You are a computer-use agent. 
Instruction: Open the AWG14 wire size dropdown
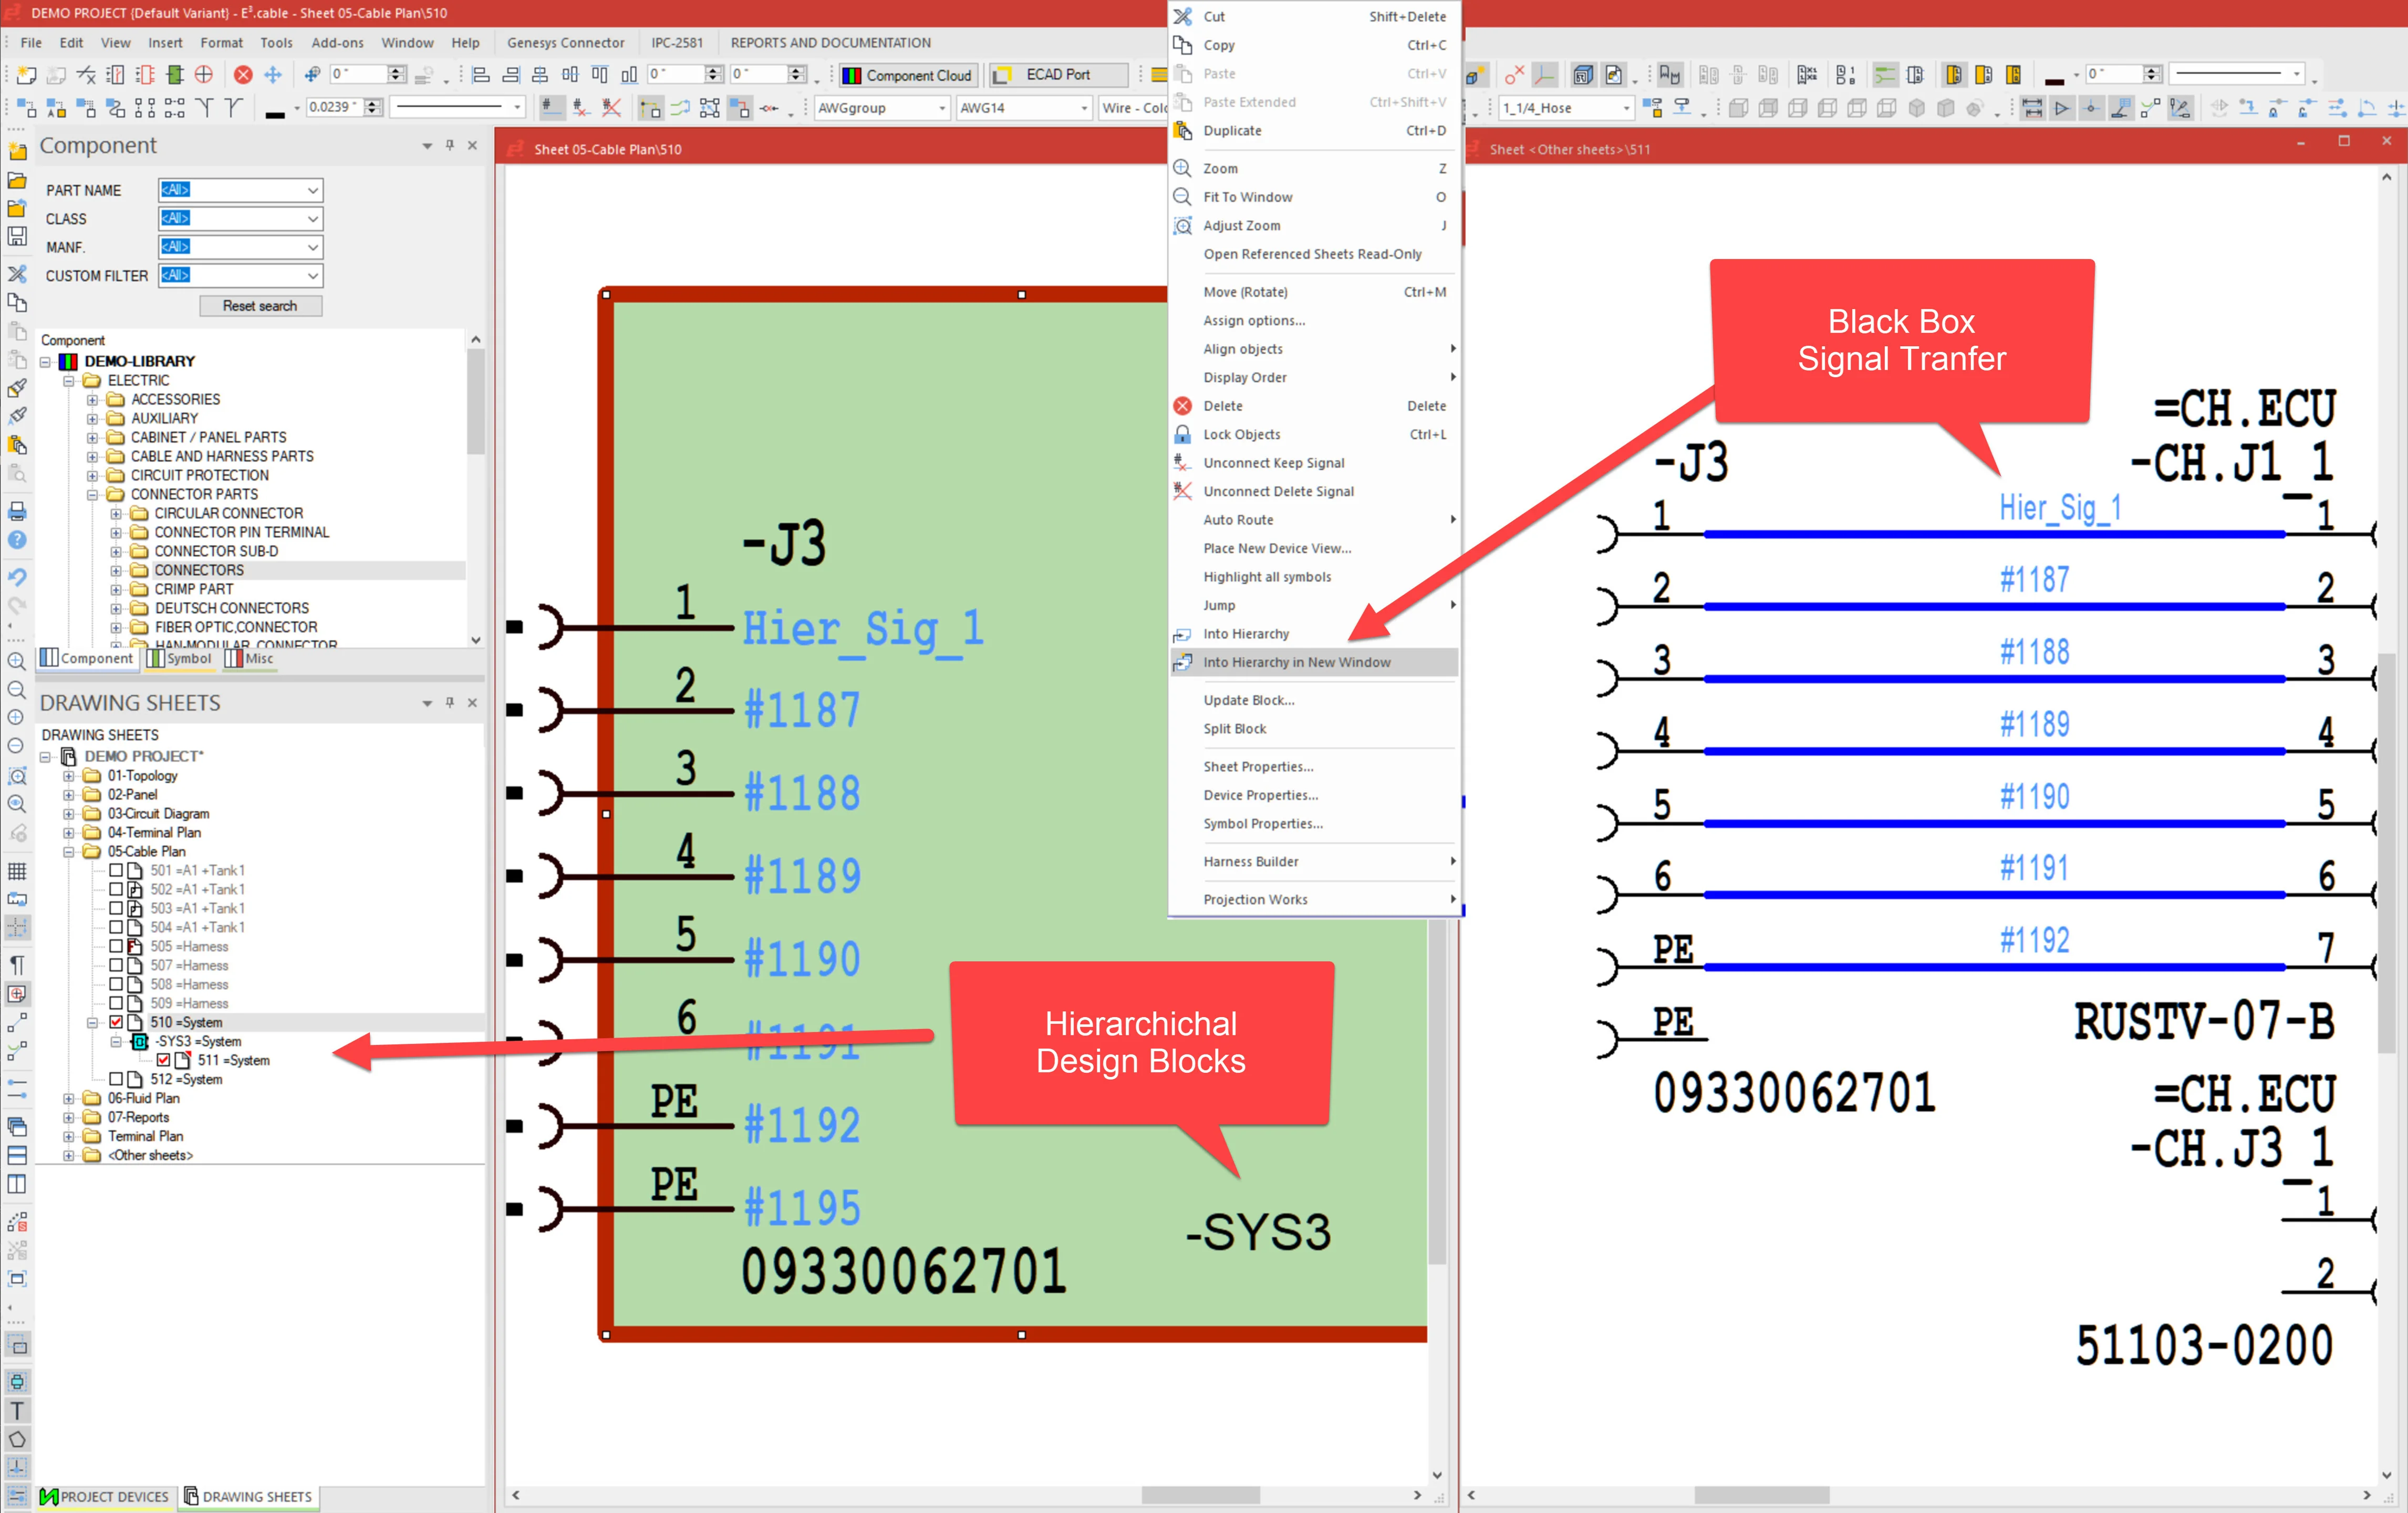tap(1084, 108)
